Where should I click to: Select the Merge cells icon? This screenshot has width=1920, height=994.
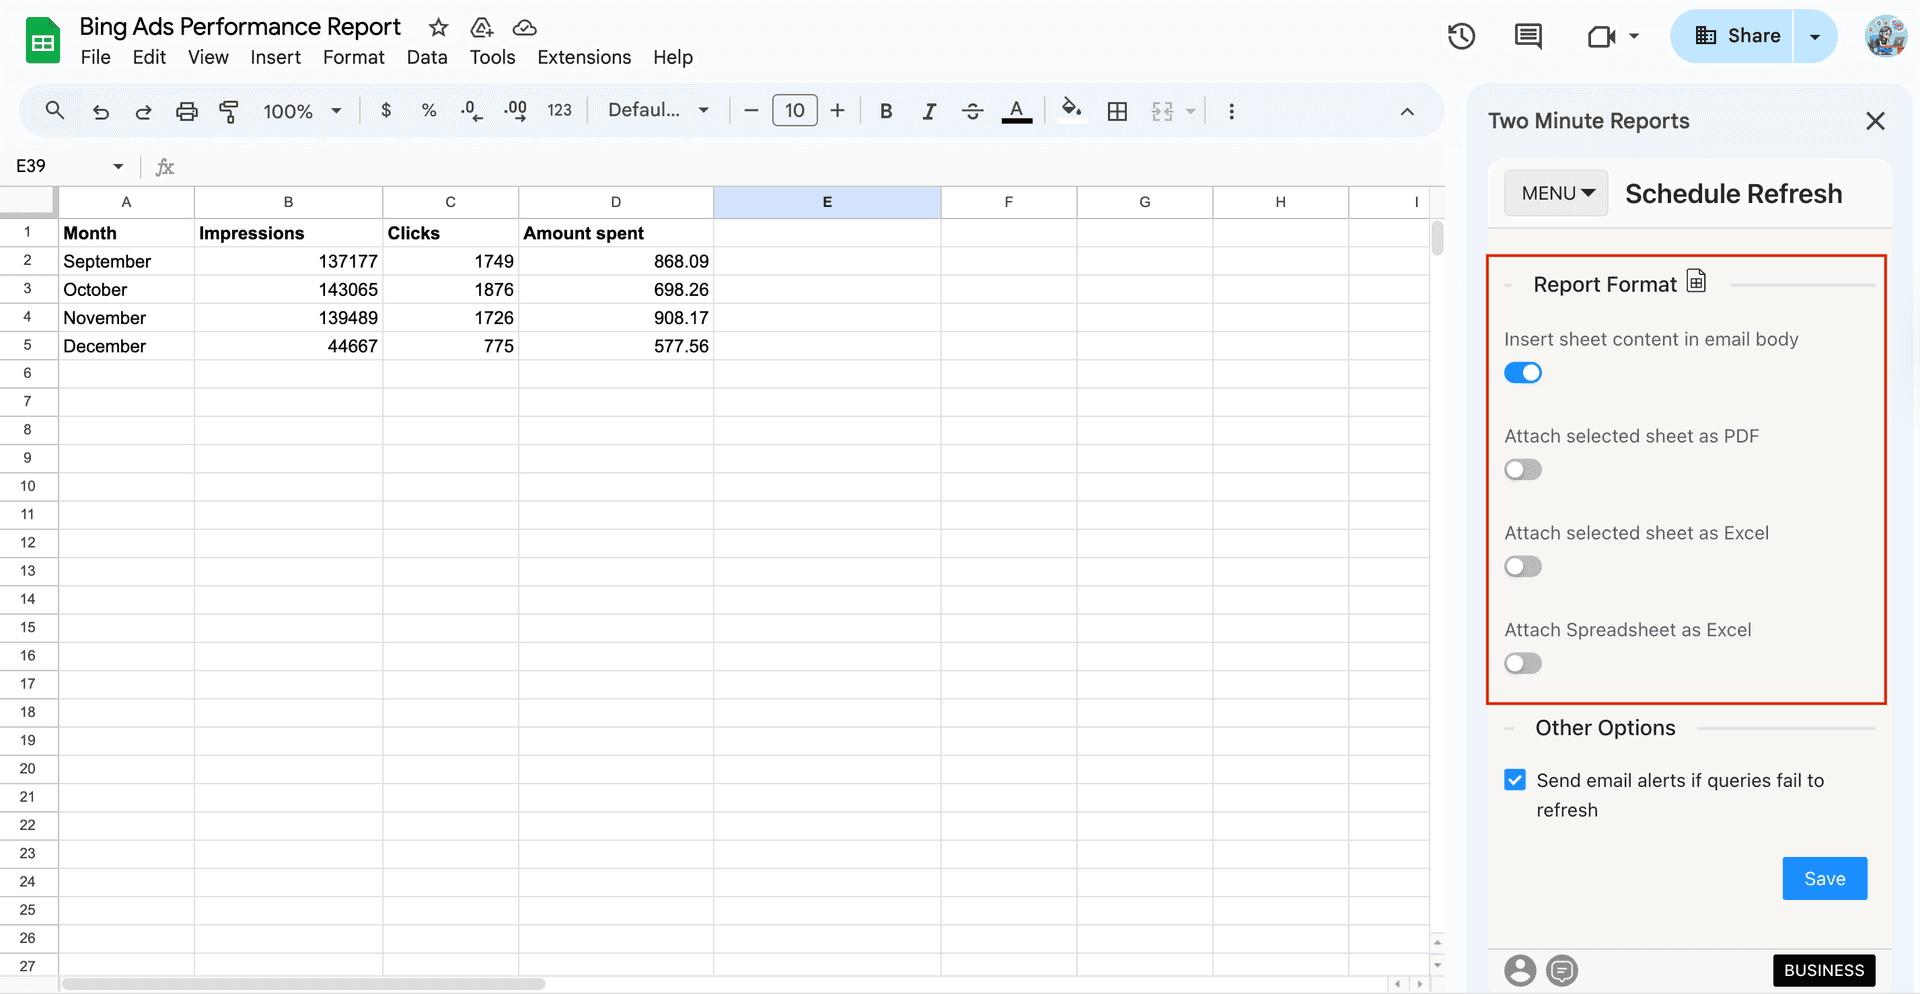pyautogui.click(x=1163, y=110)
